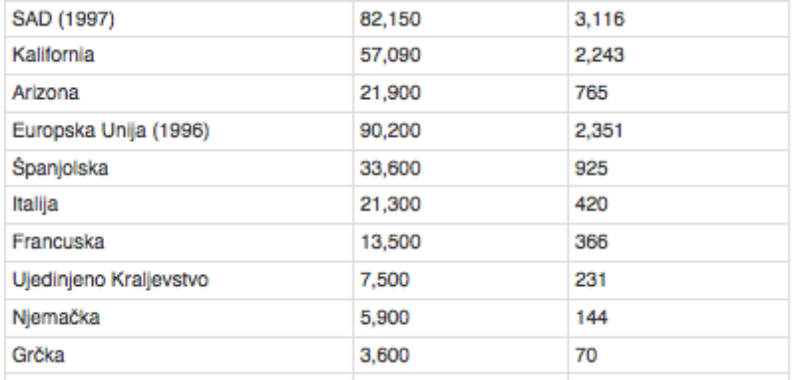The image size is (800, 380).
Task: Select the Francuska cell
Action: coord(179,242)
